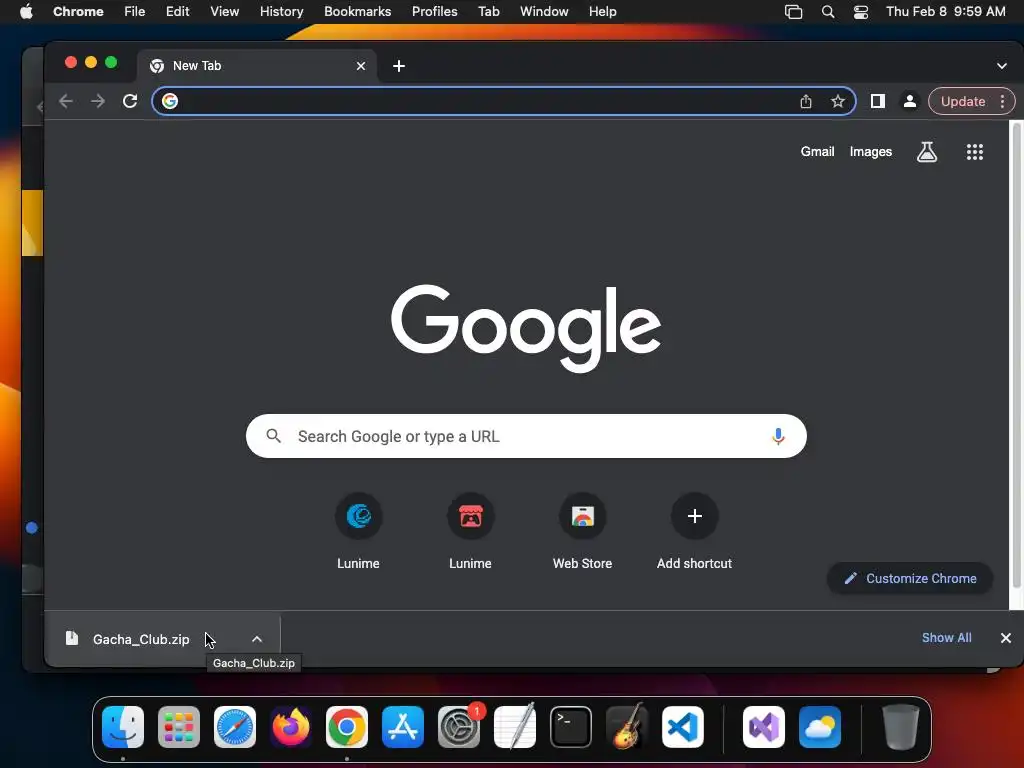The image size is (1024, 768).
Task: Open the tab search dropdown arrow
Action: [x=1002, y=66]
